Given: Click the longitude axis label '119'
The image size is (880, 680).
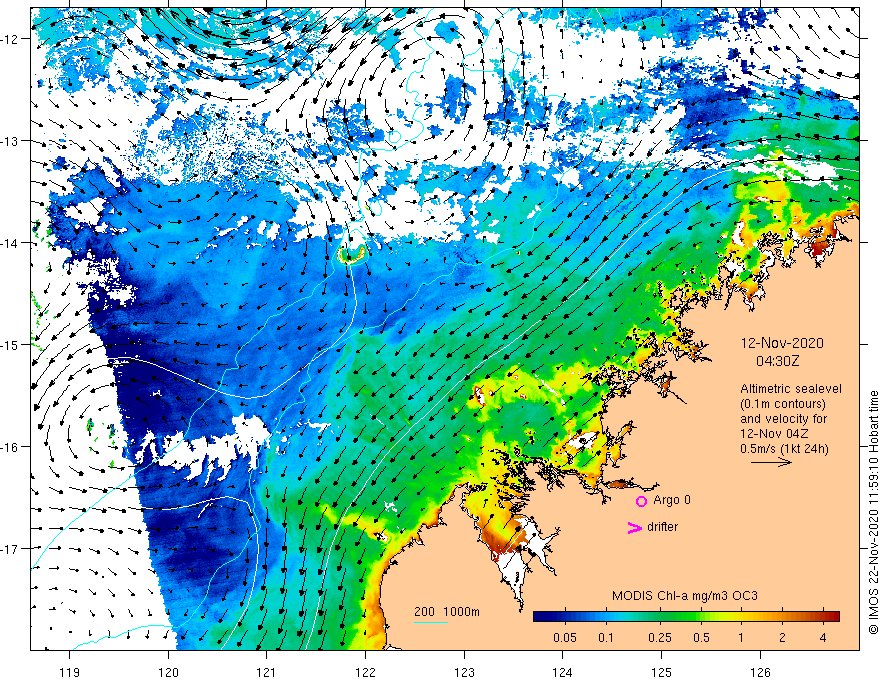Looking at the screenshot, I should click(70, 672).
